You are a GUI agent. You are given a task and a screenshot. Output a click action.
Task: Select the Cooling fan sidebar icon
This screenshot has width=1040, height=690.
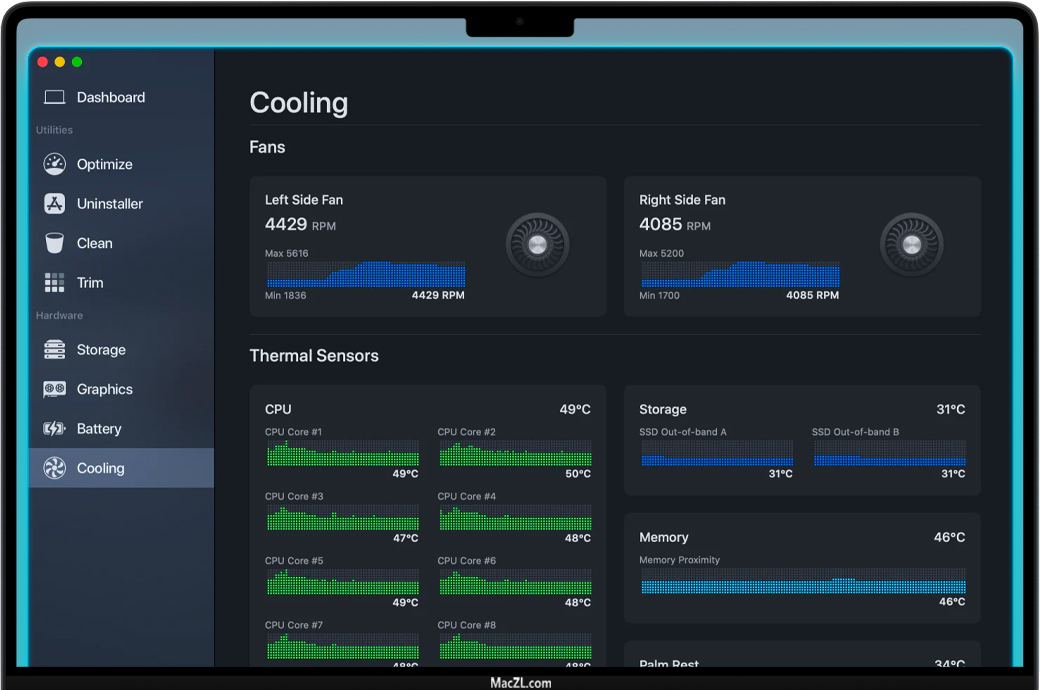pyautogui.click(x=55, y=468)
